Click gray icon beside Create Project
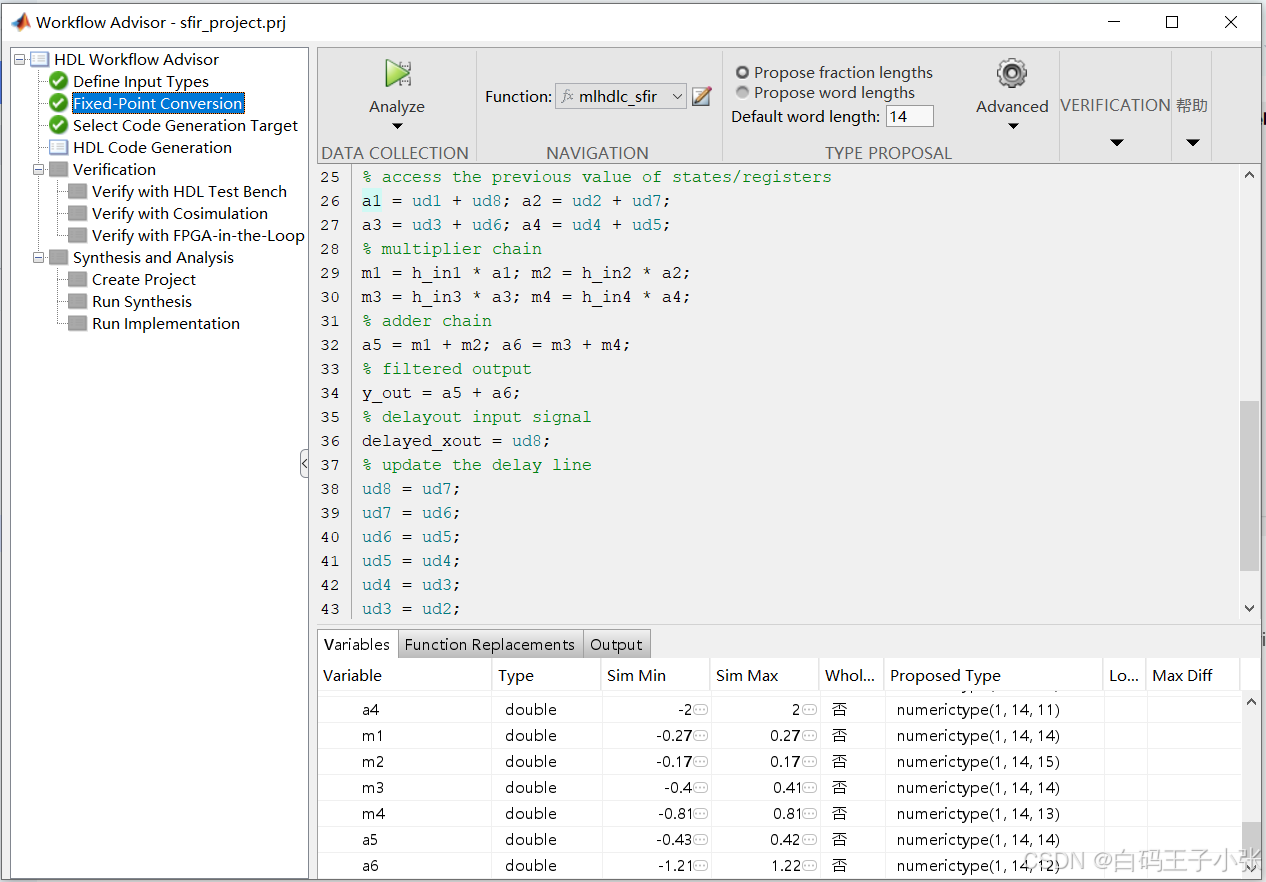 pyautogui.click(x=77, y=279)
